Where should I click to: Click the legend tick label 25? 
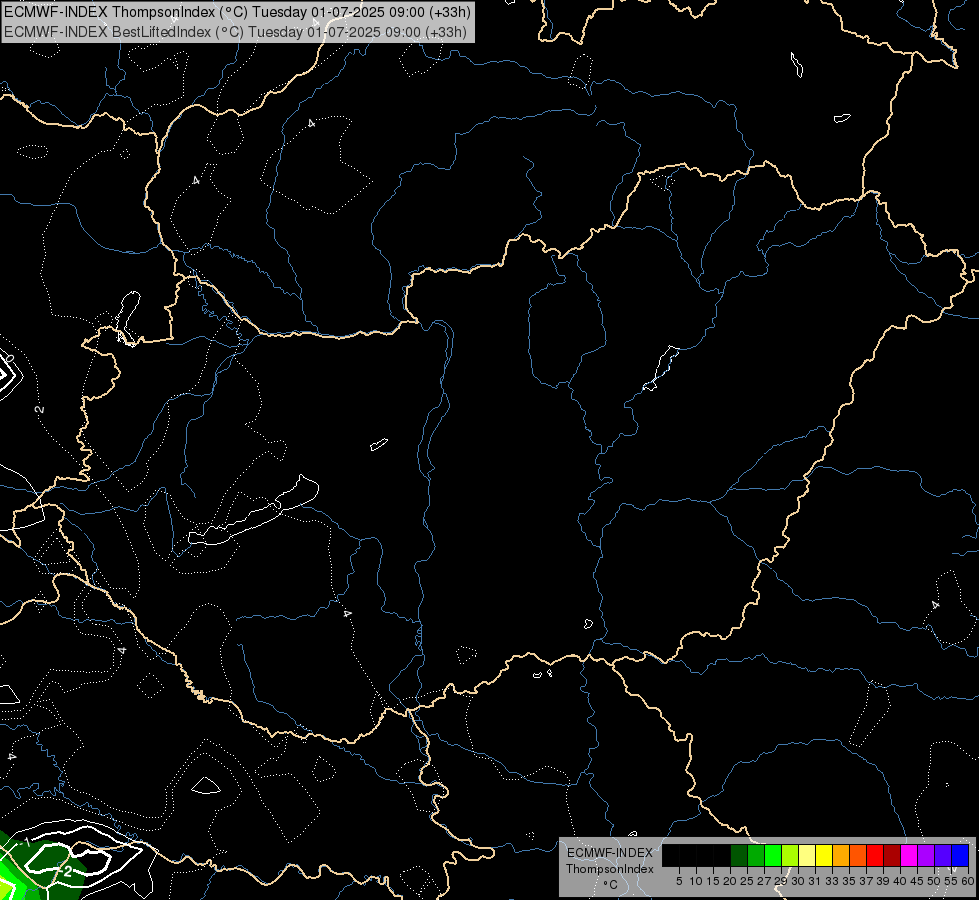747,881
